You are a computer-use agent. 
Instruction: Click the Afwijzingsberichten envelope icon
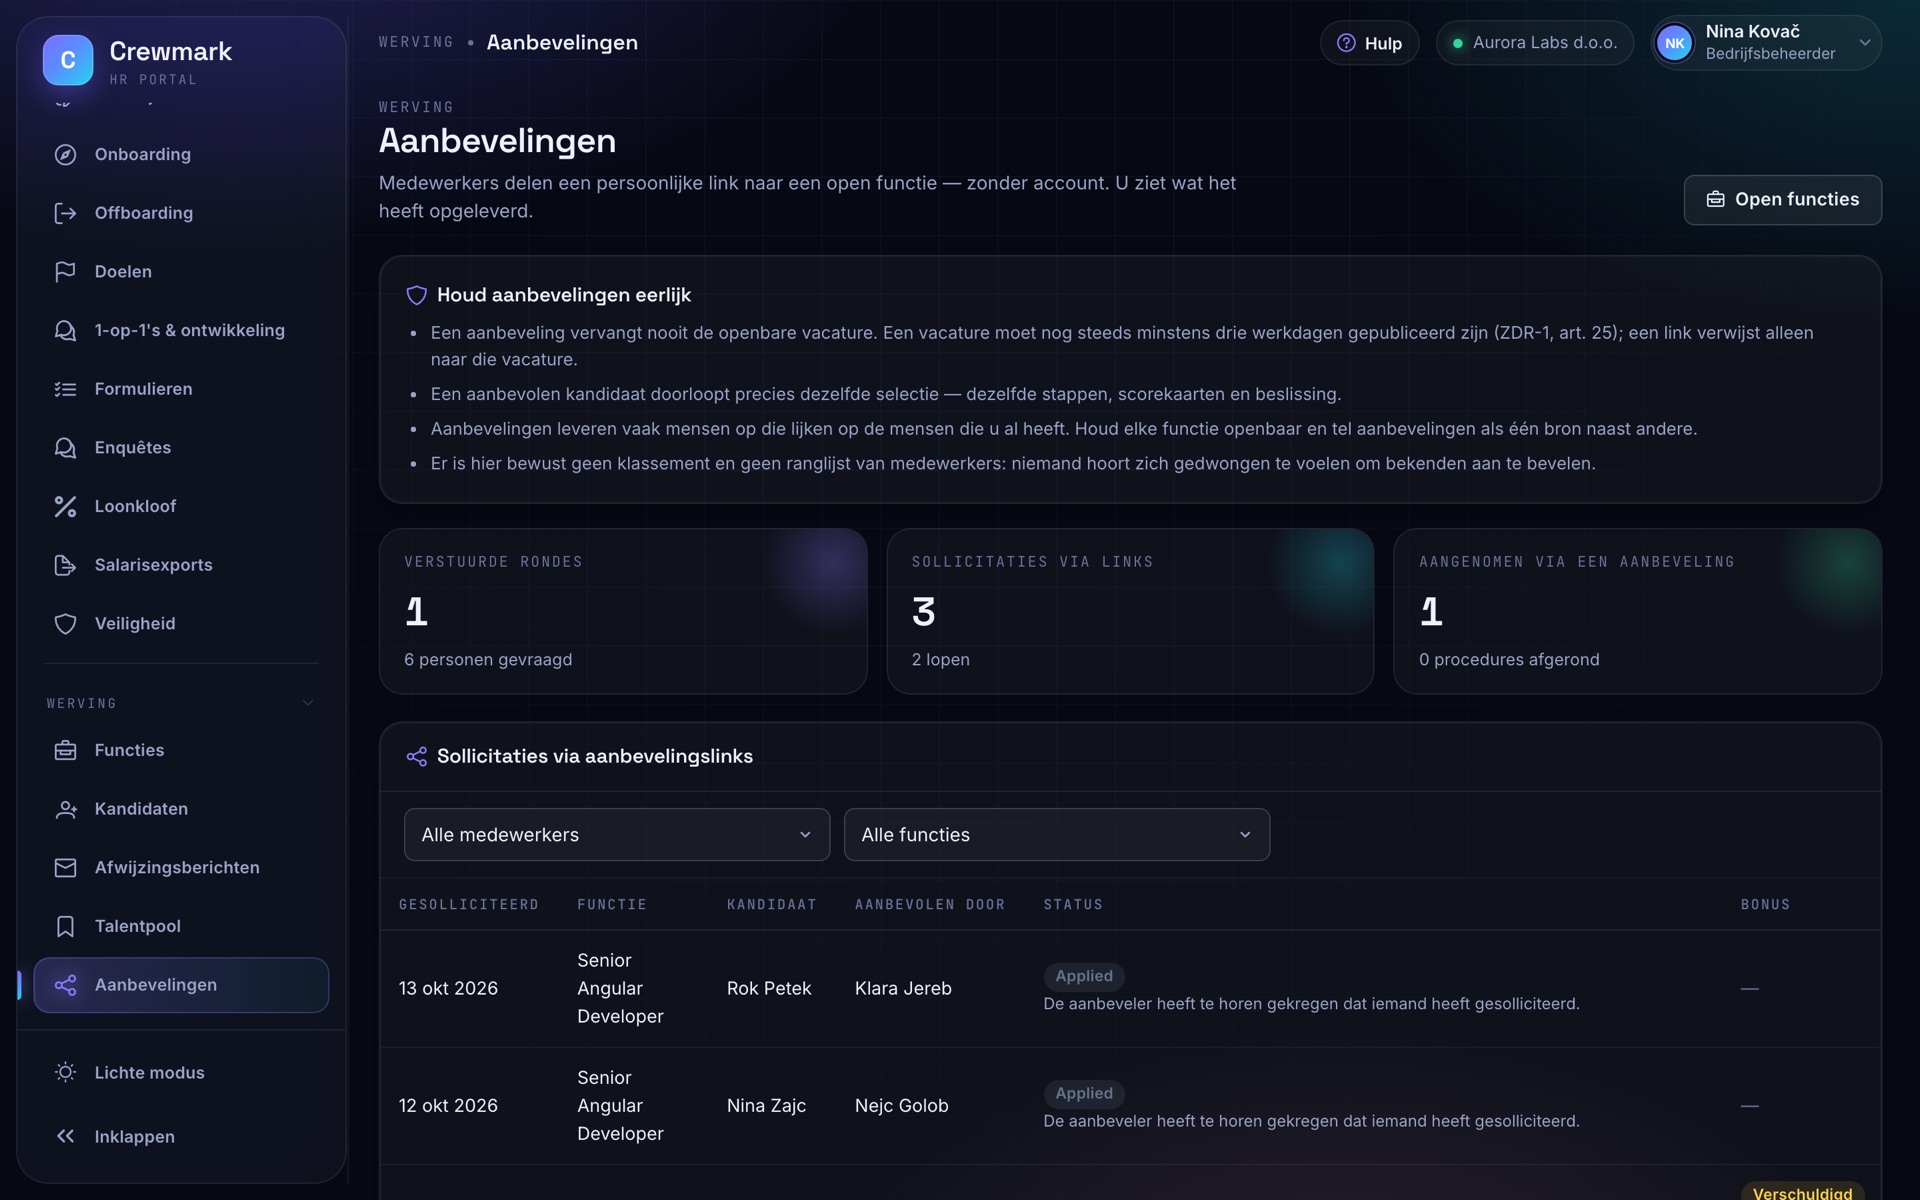point(65,868)
